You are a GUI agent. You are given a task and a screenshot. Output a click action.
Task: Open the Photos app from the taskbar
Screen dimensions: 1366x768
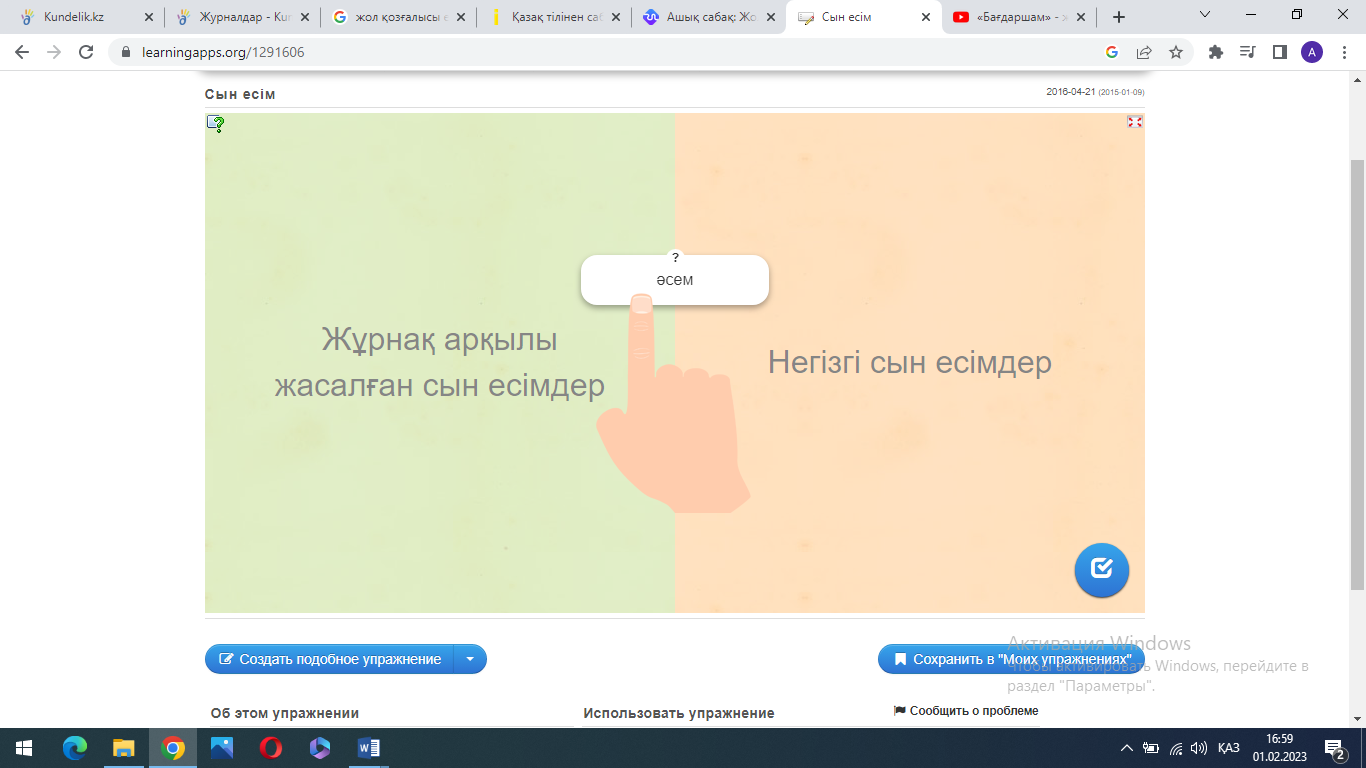click(x=222, y=747)
